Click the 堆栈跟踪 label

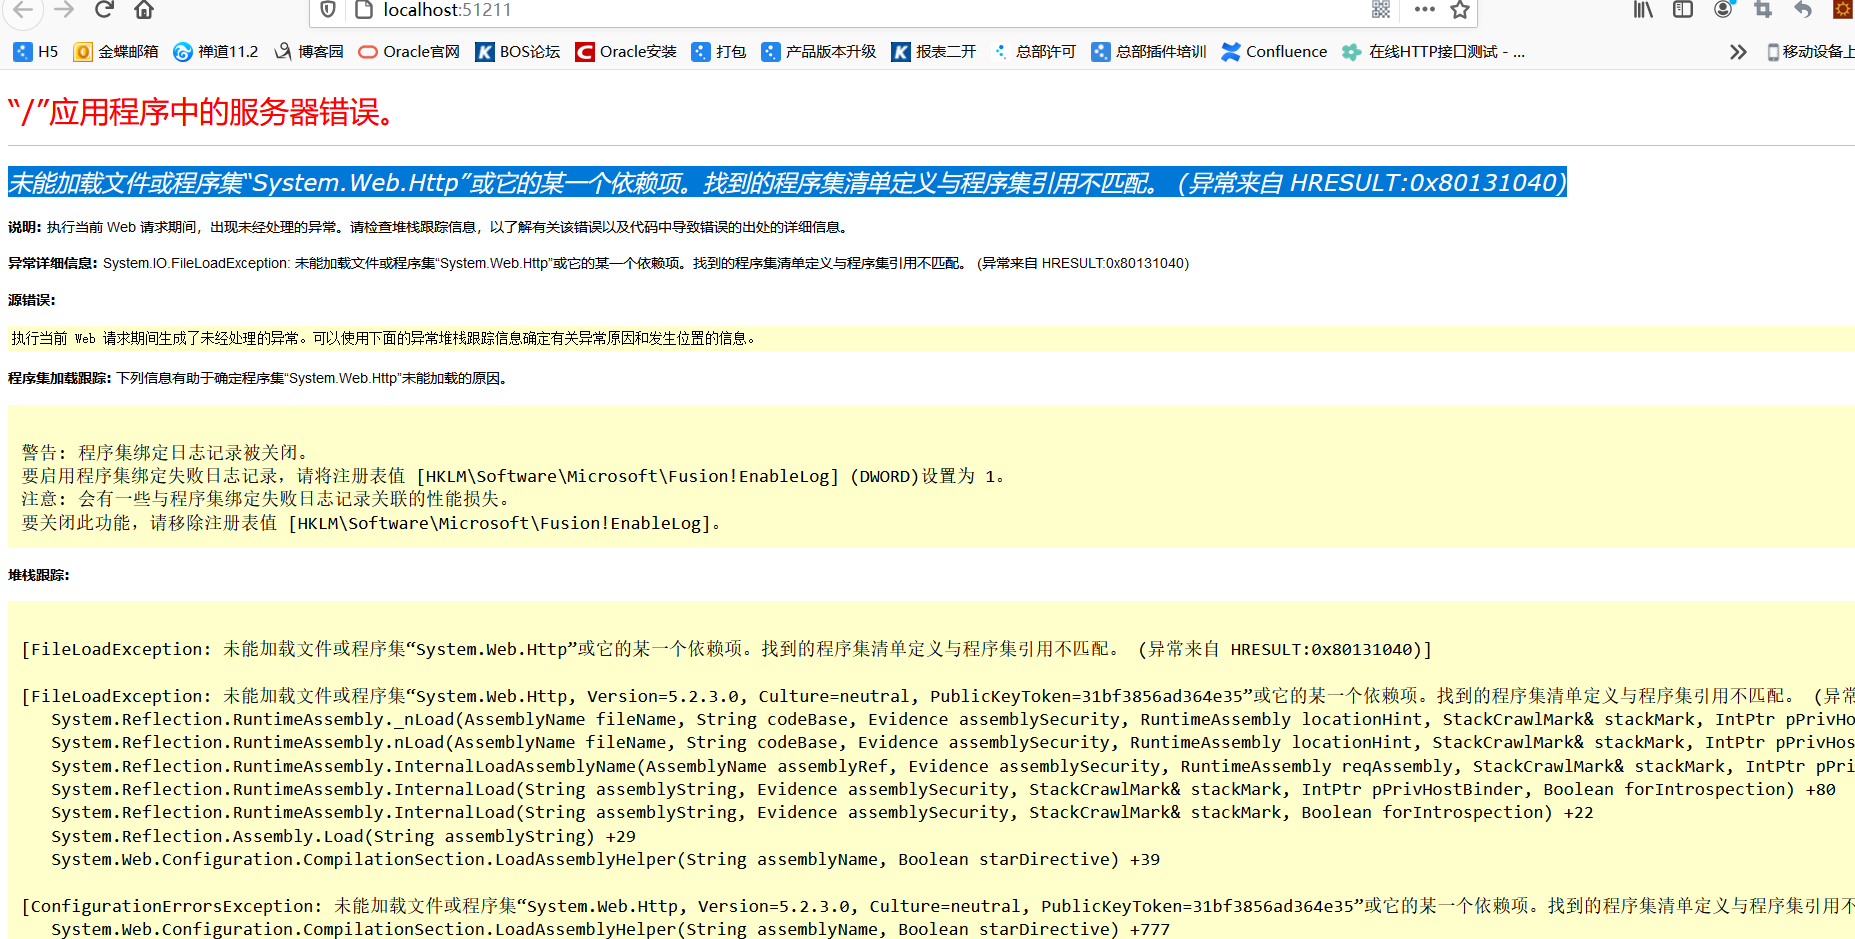(x=39, y=575)
